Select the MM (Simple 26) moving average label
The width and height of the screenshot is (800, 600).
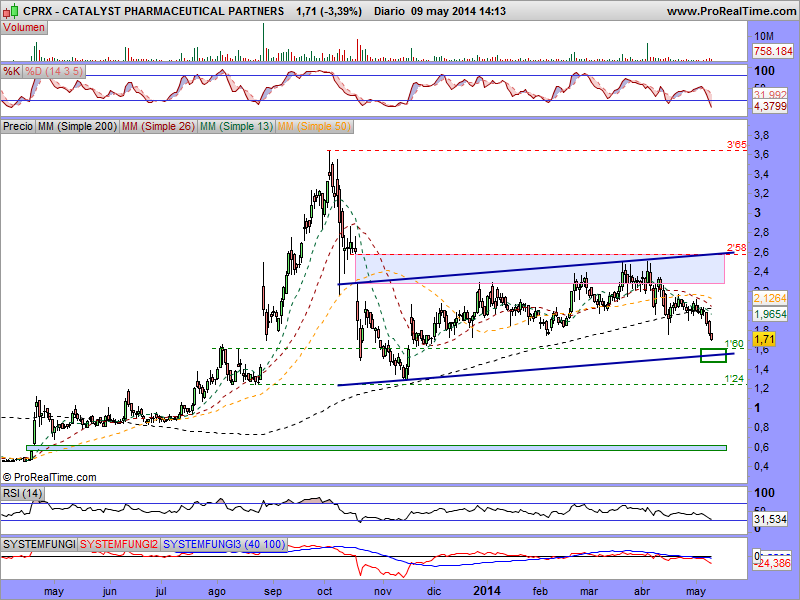pyautogui.click(x=158, y=126)
